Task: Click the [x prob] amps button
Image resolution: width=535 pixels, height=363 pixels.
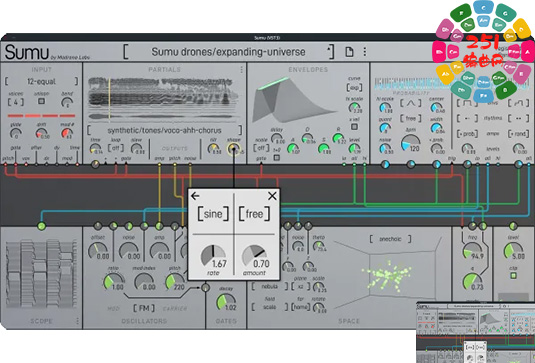Action: pyautogui.click(x=467, y=134)
